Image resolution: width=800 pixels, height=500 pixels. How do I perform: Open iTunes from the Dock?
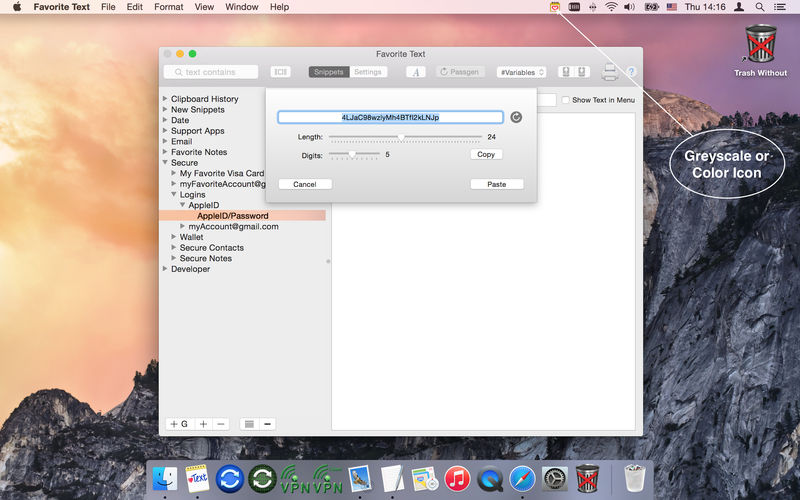pos(457,479)
